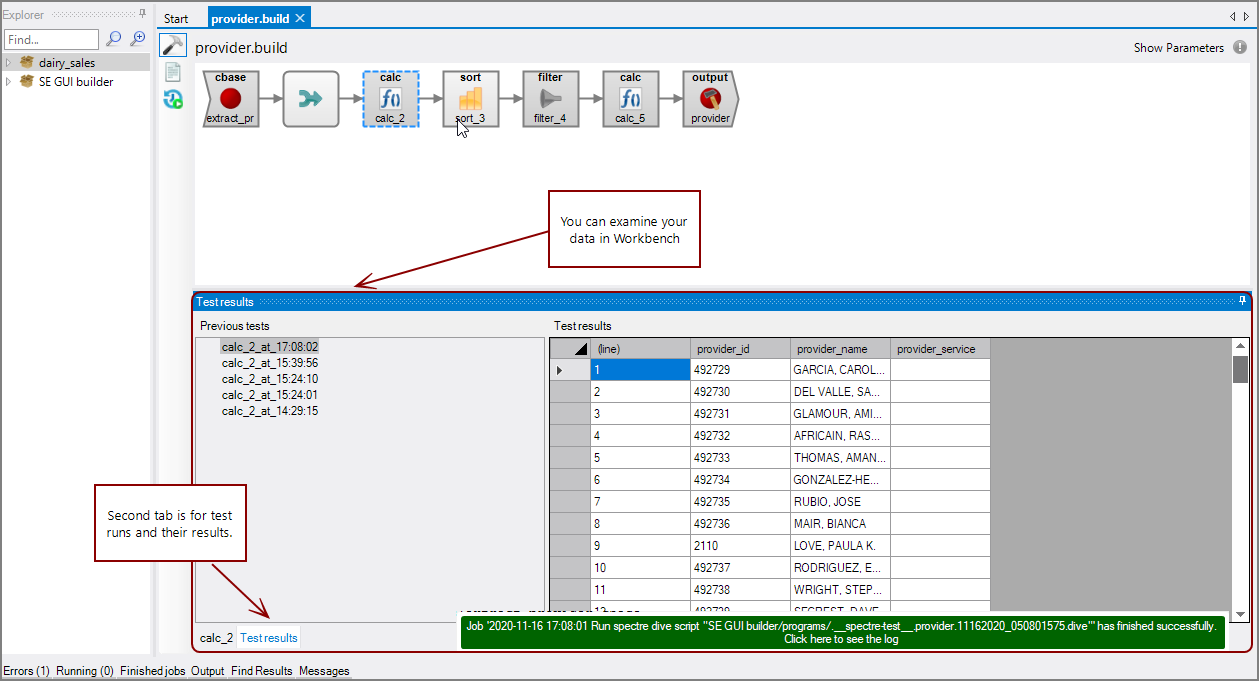The height and width of the screenshot is (681, 1259).
Task: Open the Running (0) panel tab
Action: [x=85, y=671]
